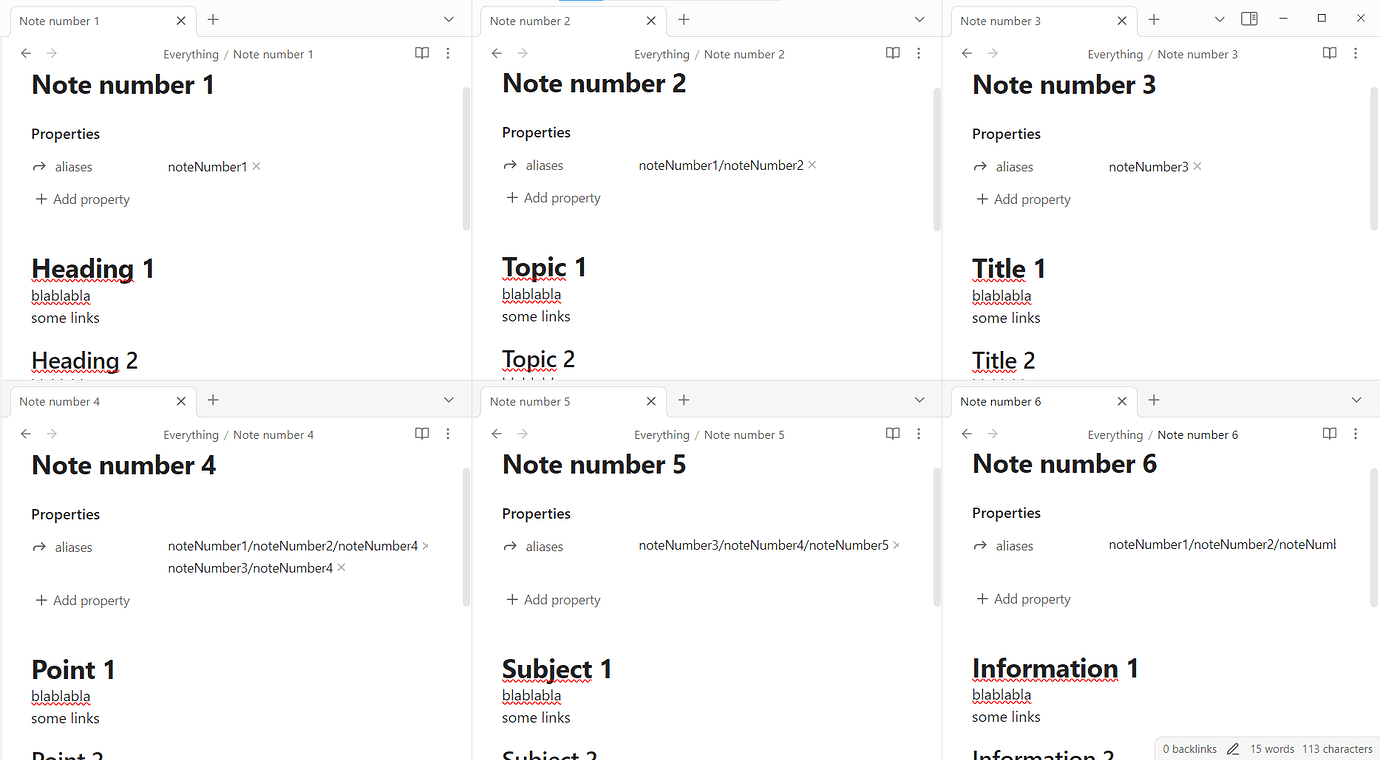Toggle the right sidebar expand icon
Image resolution: width=1380 pixels, height=760 pixels.
point(1249,18)
